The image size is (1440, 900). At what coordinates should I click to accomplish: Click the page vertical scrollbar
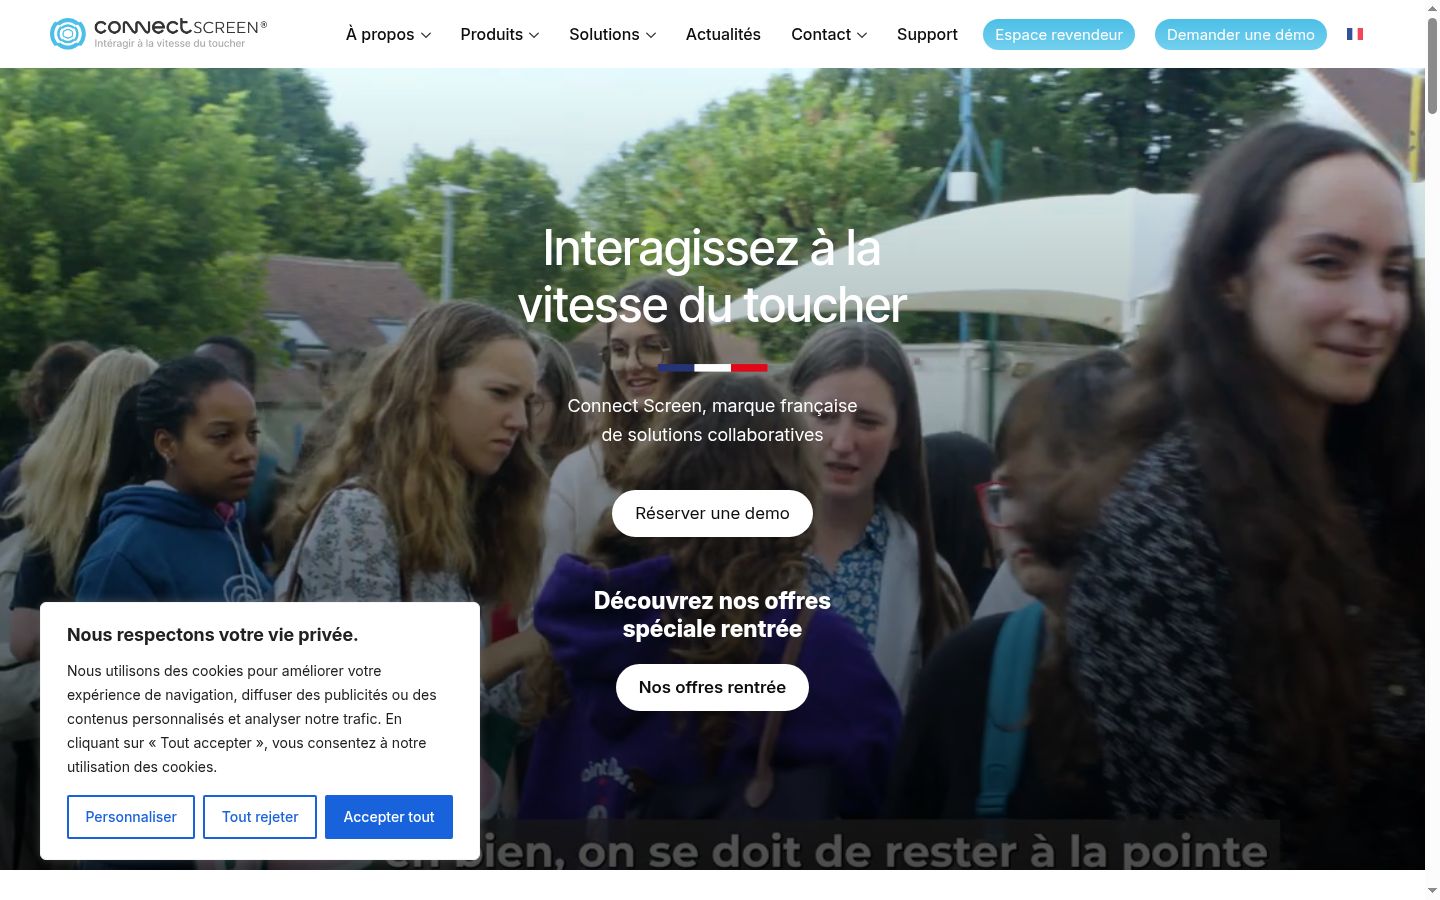tap(1432, 65)
